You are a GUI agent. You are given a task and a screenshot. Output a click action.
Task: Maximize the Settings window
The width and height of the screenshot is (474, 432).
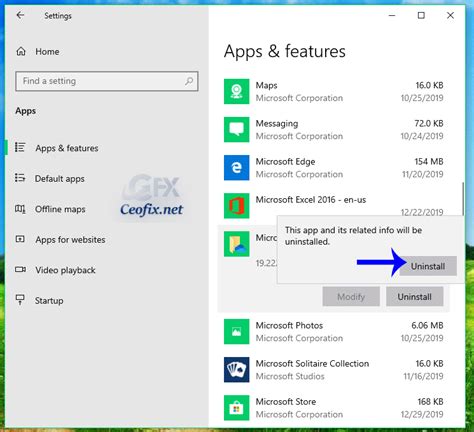pos(421,15)
